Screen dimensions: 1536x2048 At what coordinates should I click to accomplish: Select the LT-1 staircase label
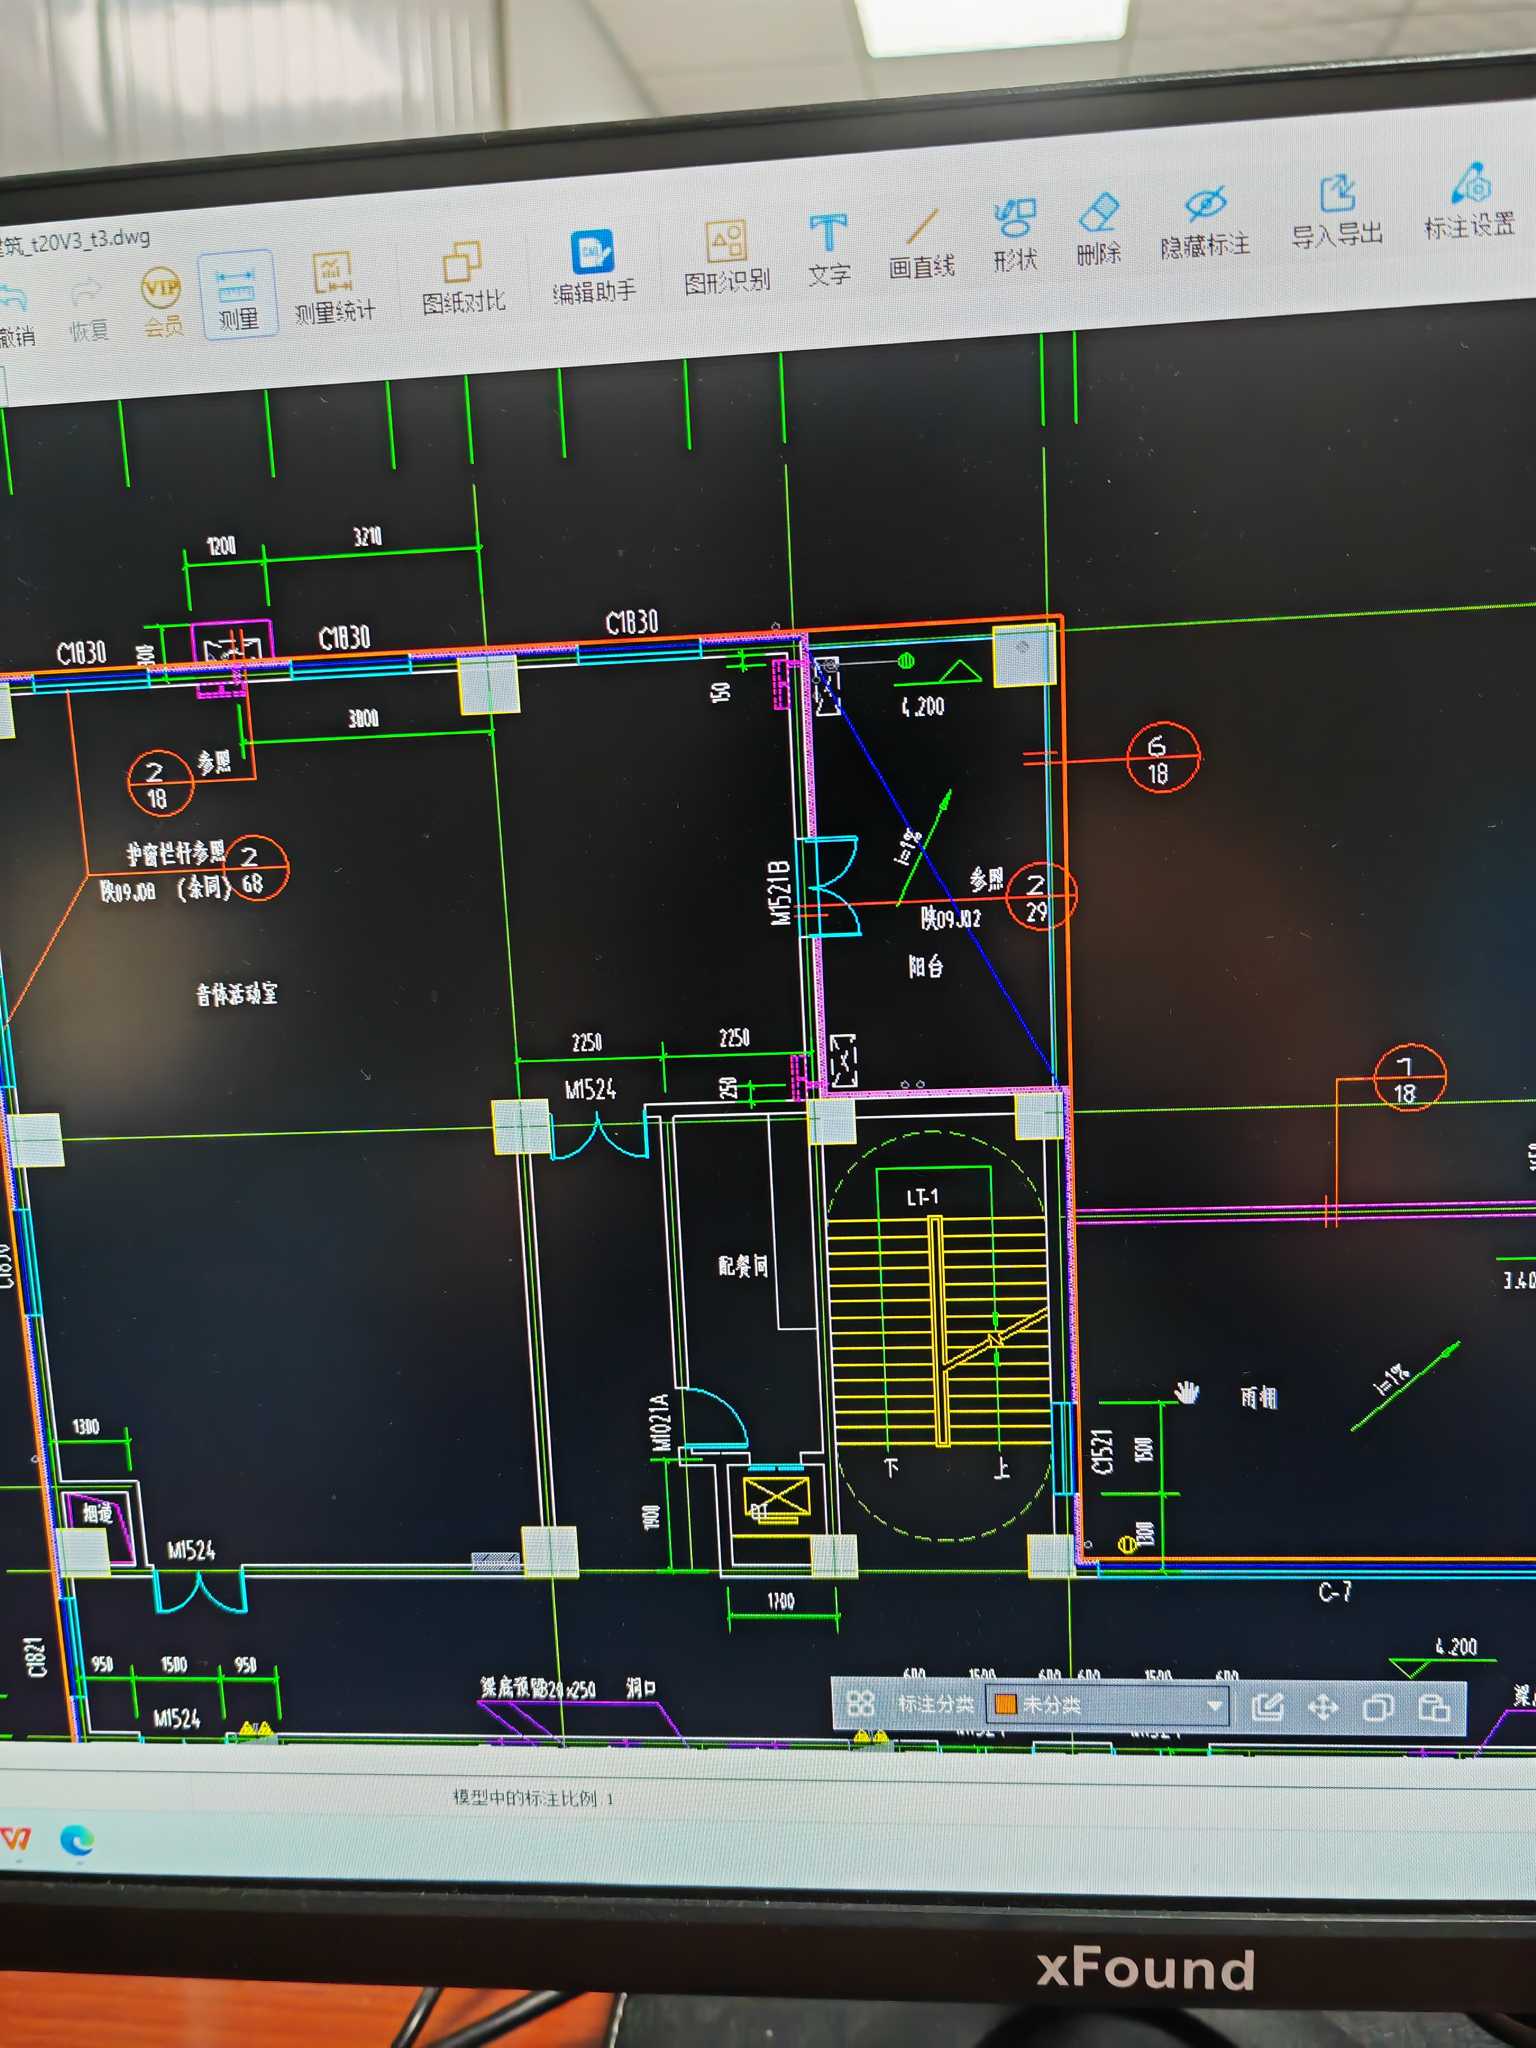point(922,1197)
